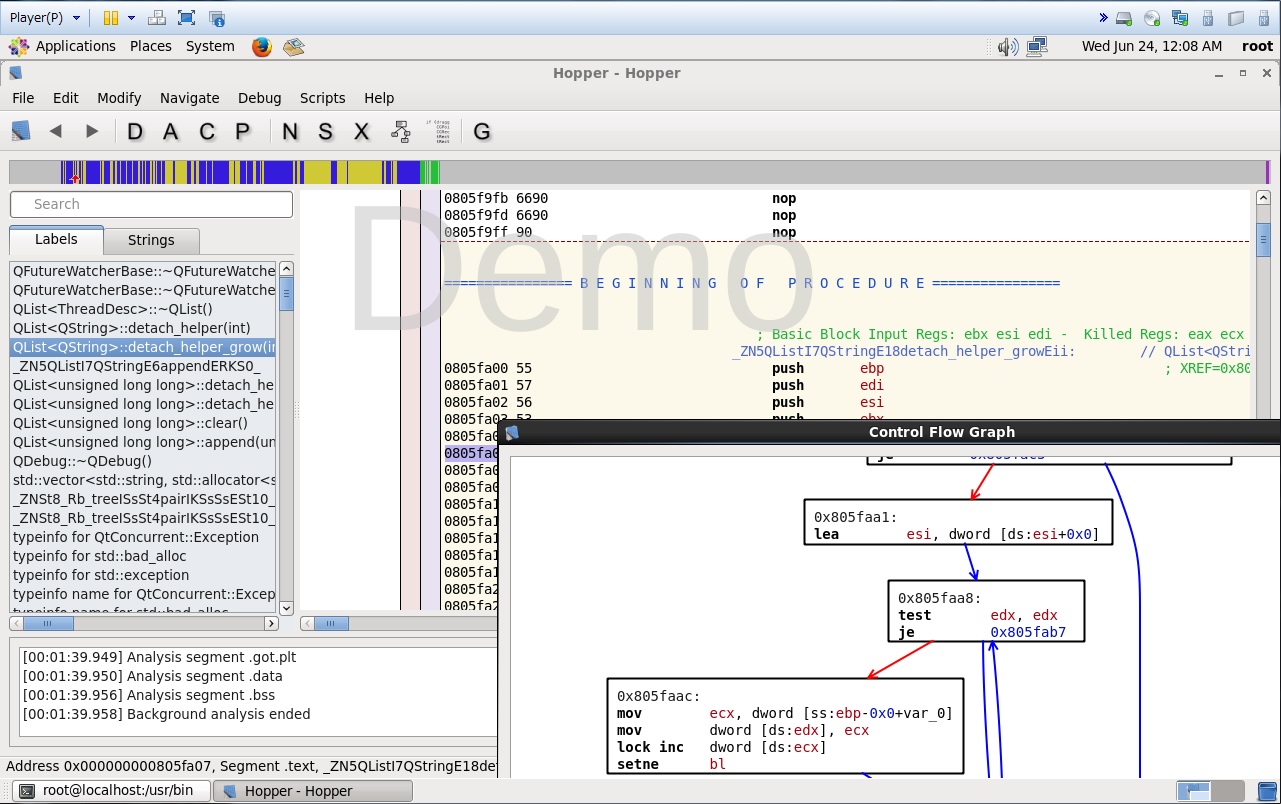Click the network adapter device icon in Player bar

(1180, 18)
